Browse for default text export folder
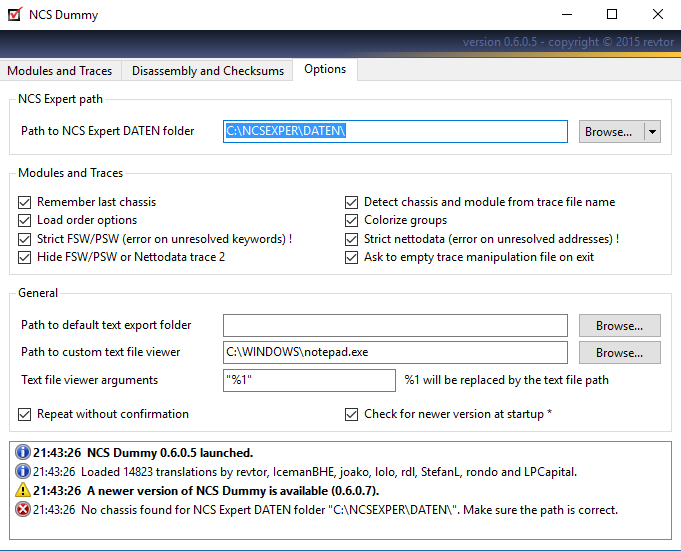This screenshot has width=681, height=551. coord(620,326)
